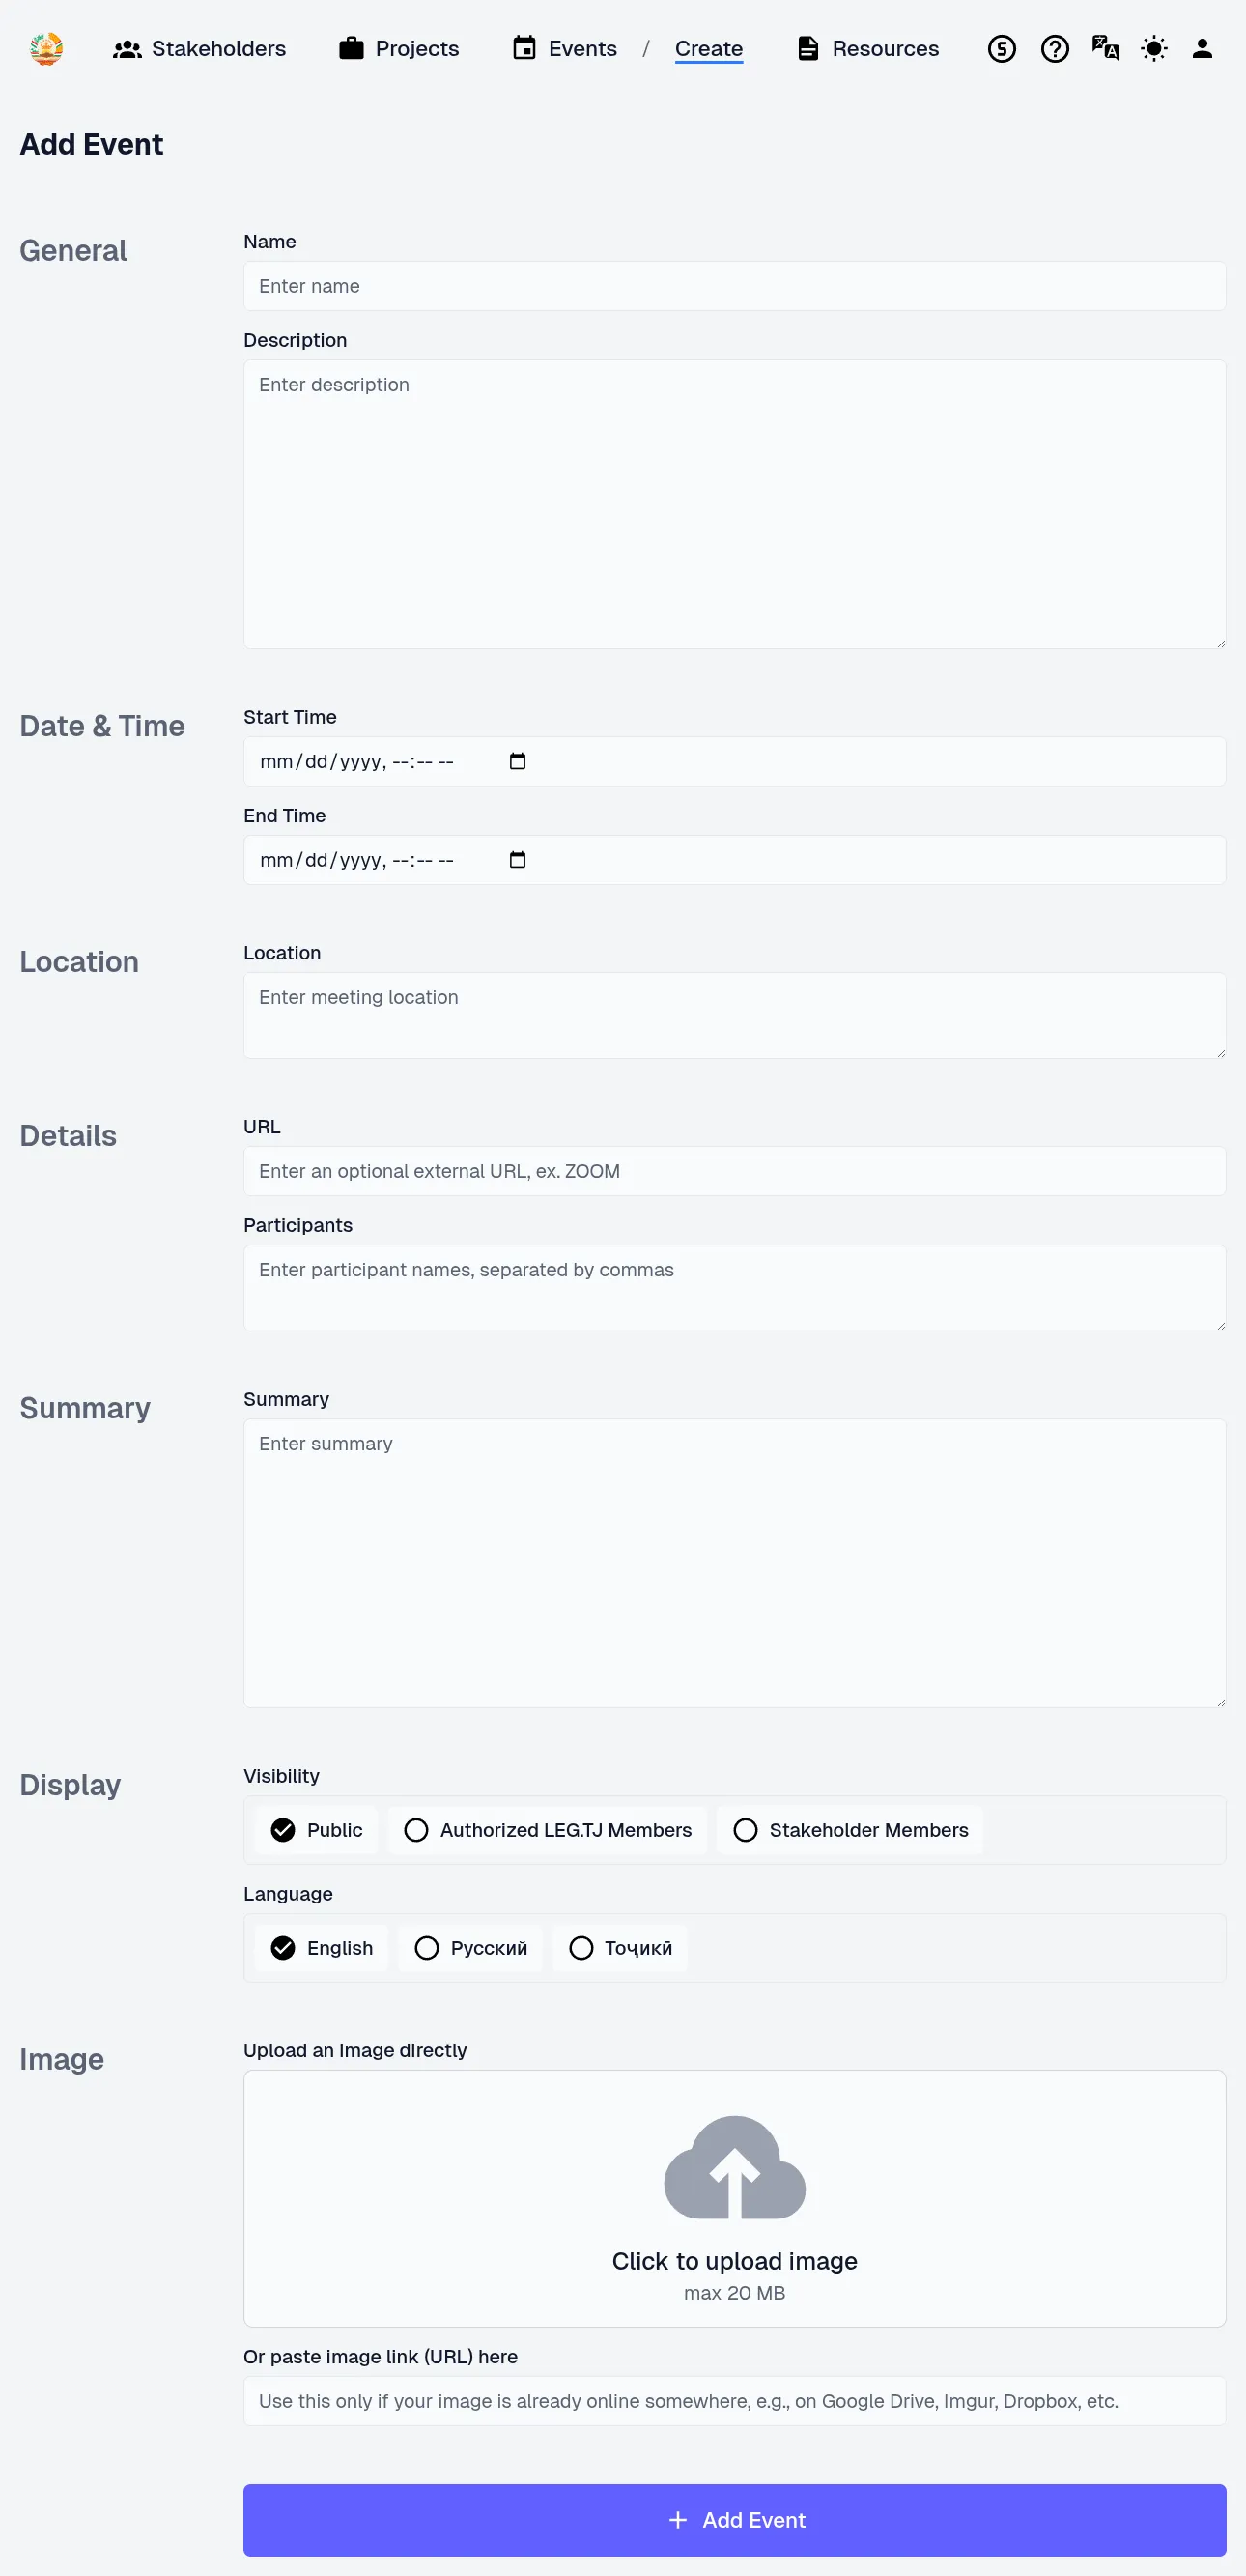The width and height of the screenshot is (1246, 2576).
Task: Toggle the light/dark theme sun icon
Action: [x=1154, y=48]
